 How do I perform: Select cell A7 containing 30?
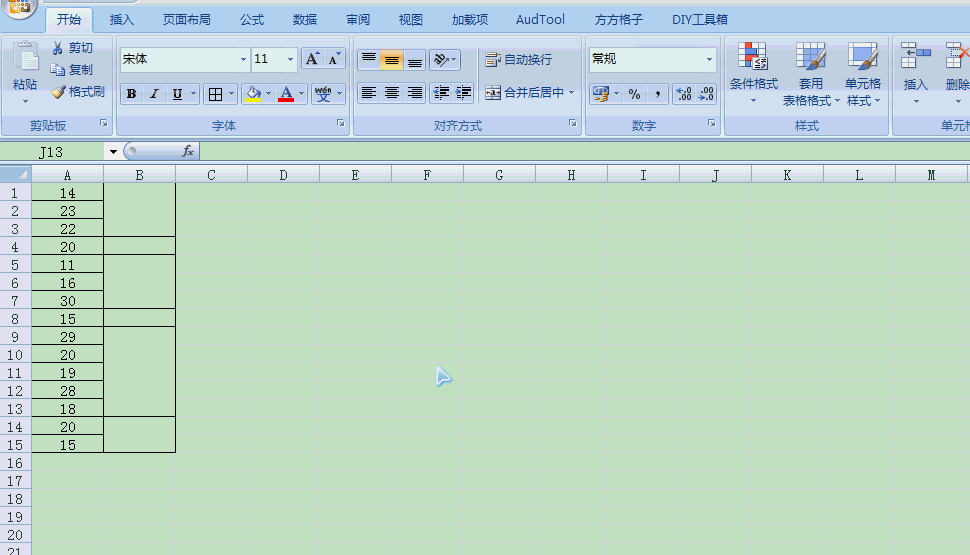point(67,301)
